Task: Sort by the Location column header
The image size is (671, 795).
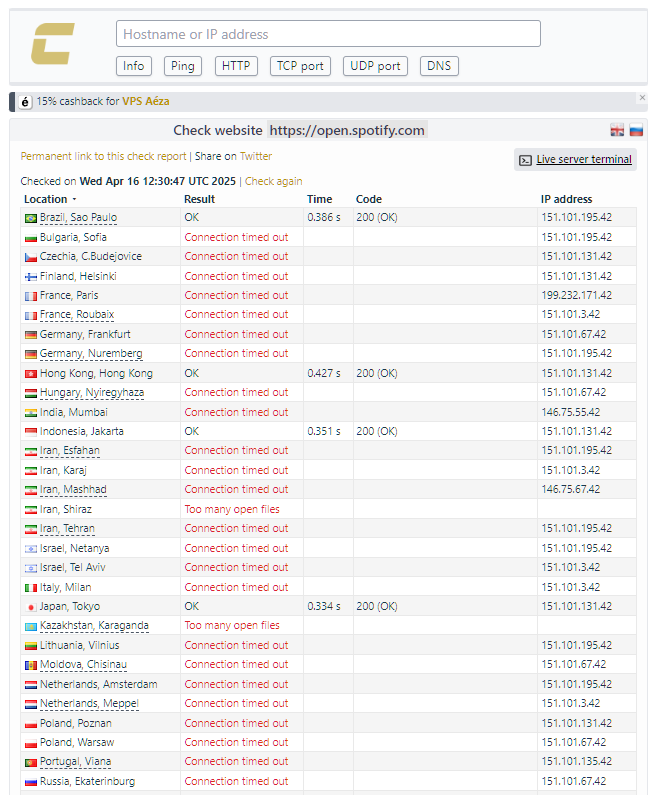Action: tap(46, 199)
